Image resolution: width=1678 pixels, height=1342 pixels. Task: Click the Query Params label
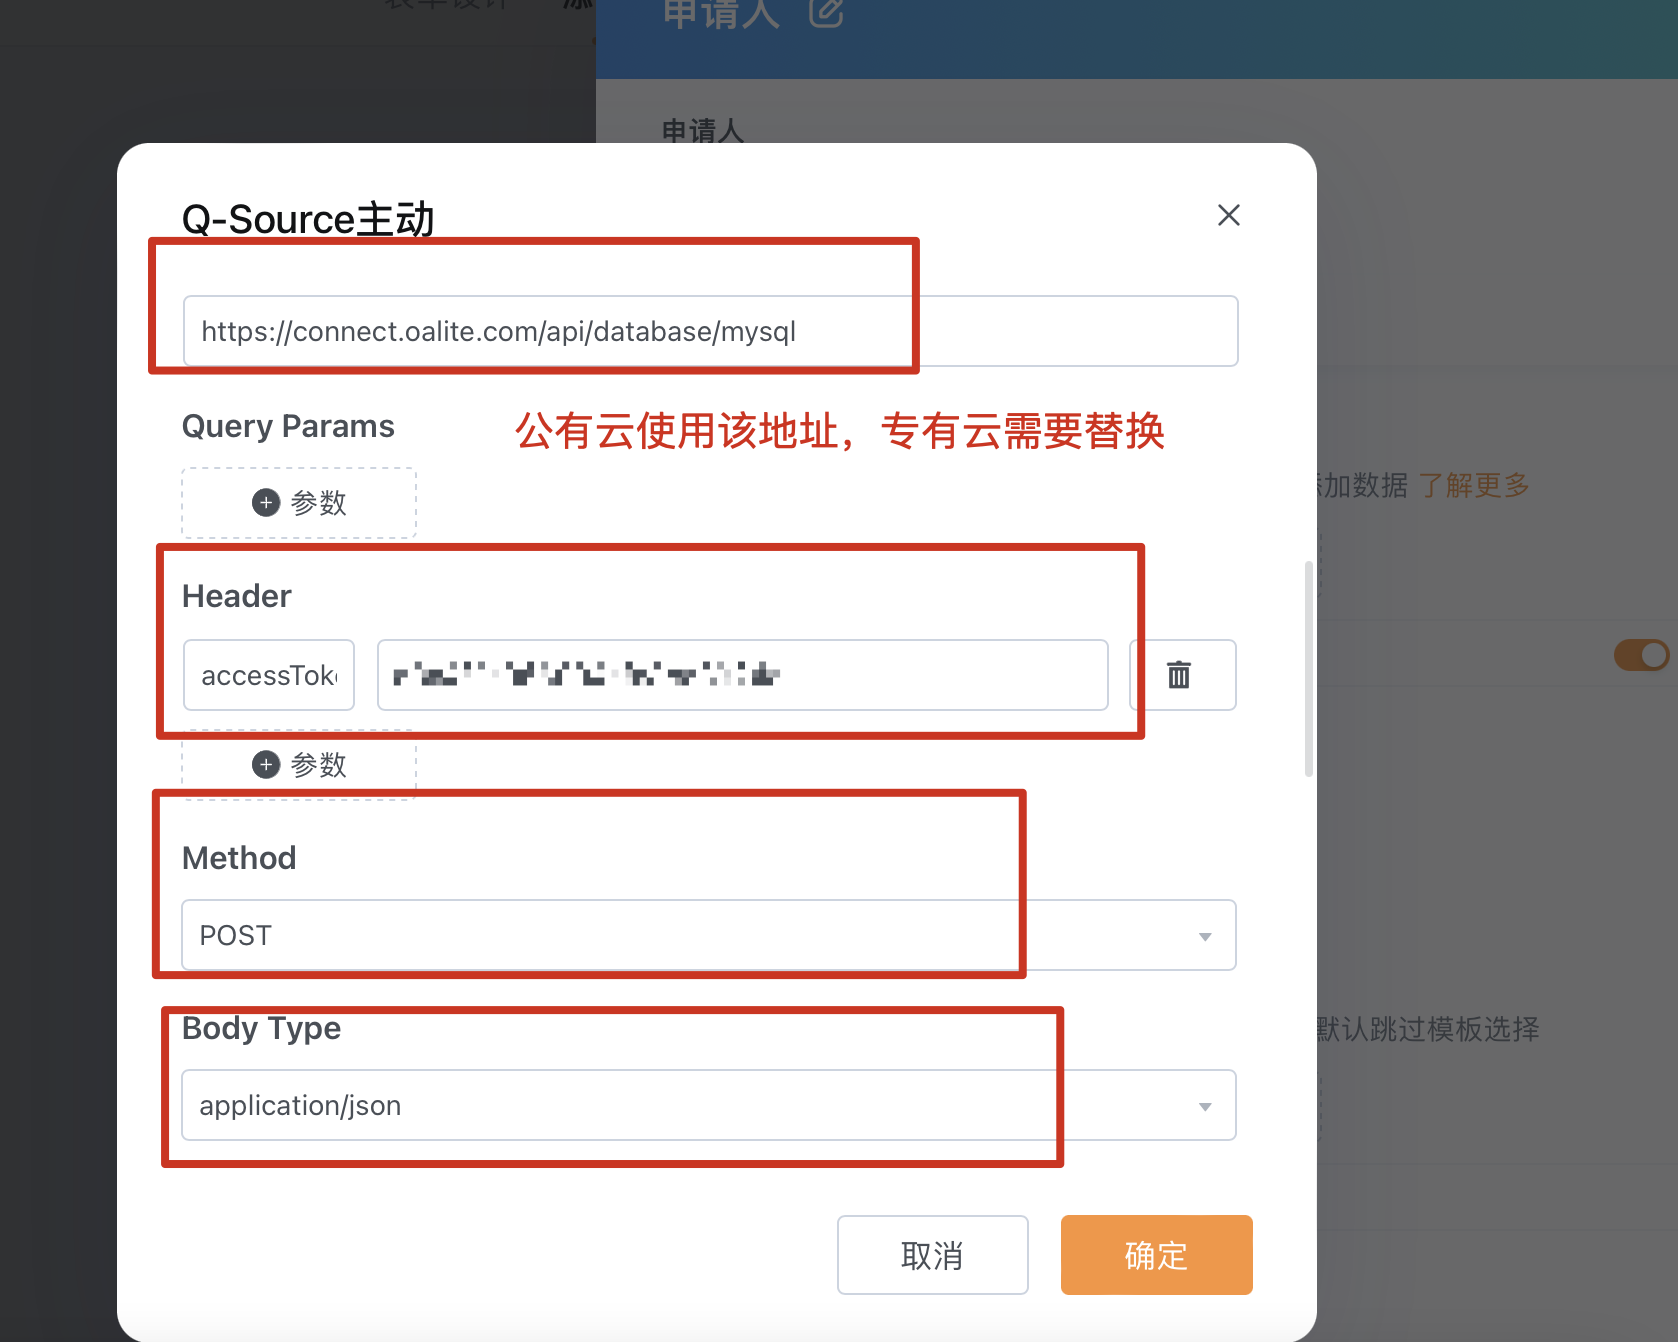pos(288,427)
